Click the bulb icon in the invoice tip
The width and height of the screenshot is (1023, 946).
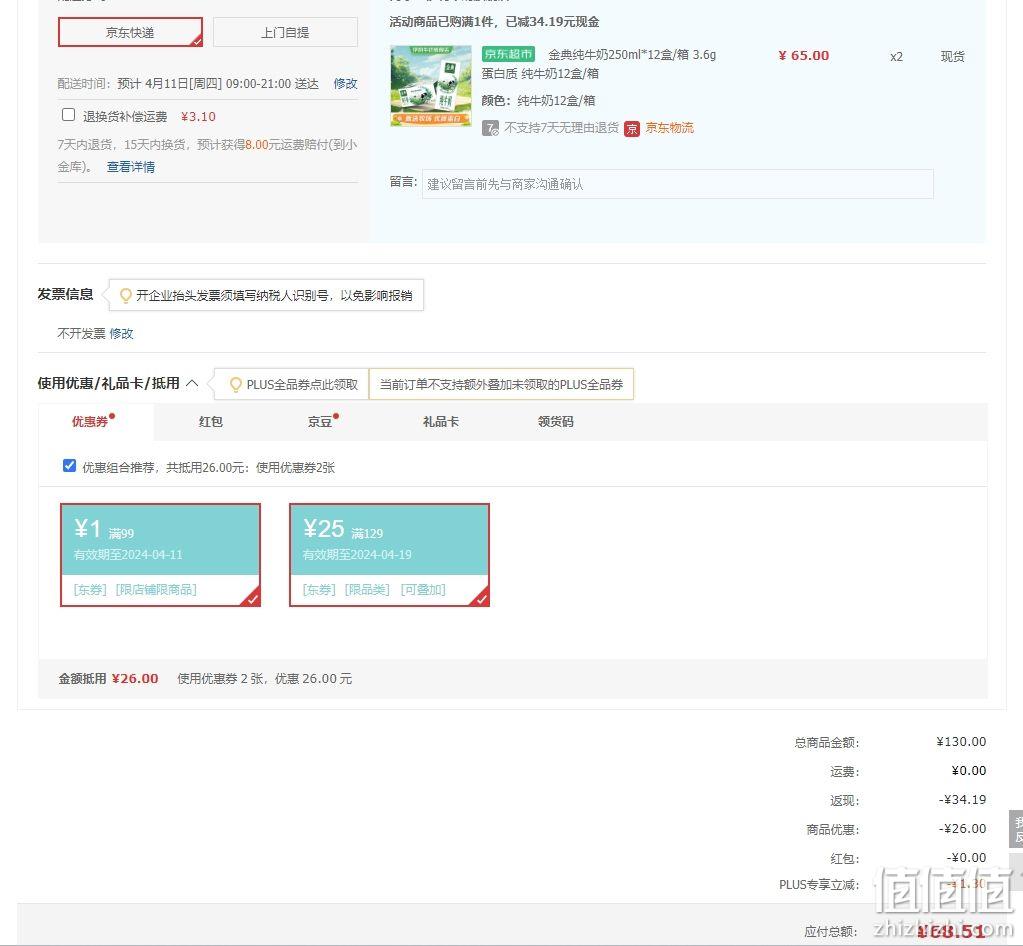click(125, 296)
